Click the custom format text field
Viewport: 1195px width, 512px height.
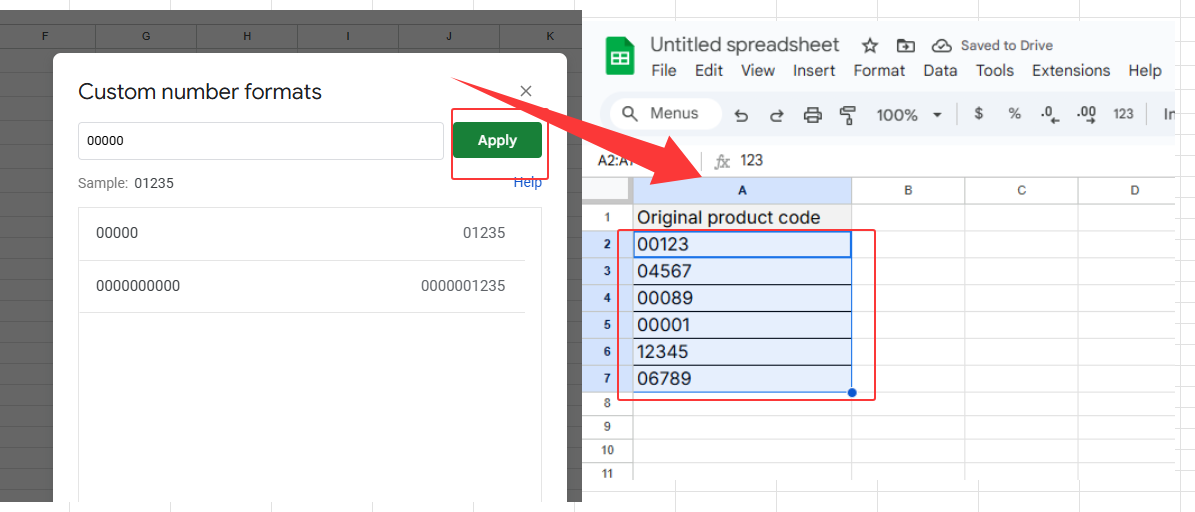(261, 141)
